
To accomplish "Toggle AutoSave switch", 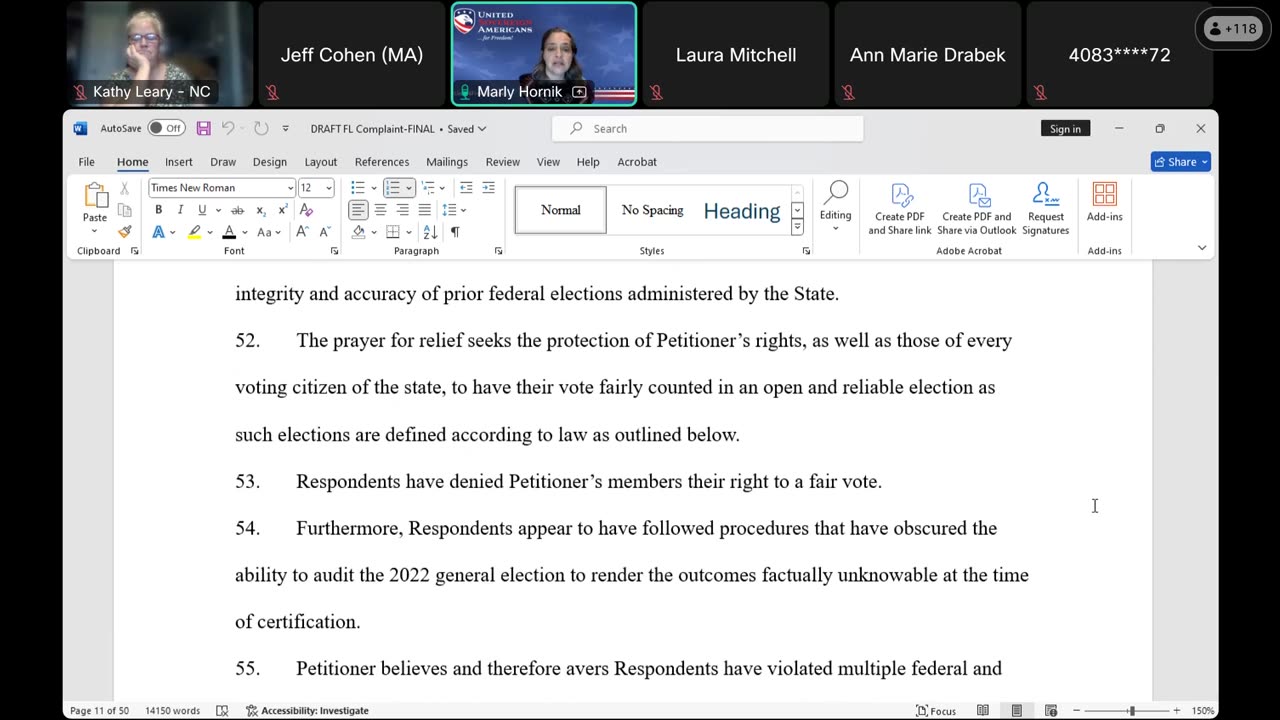I will click(166, 128).
